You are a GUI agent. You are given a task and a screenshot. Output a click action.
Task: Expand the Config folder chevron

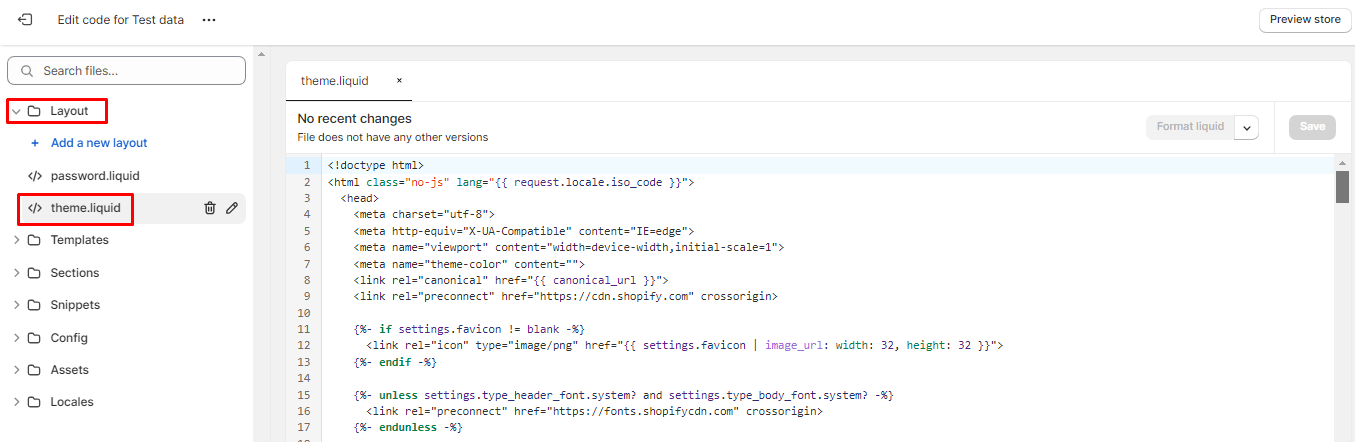click(17, 338)
